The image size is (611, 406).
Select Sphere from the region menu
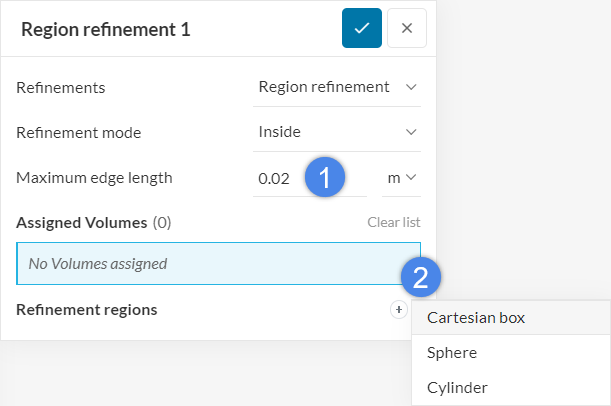(x=452, y=353)
